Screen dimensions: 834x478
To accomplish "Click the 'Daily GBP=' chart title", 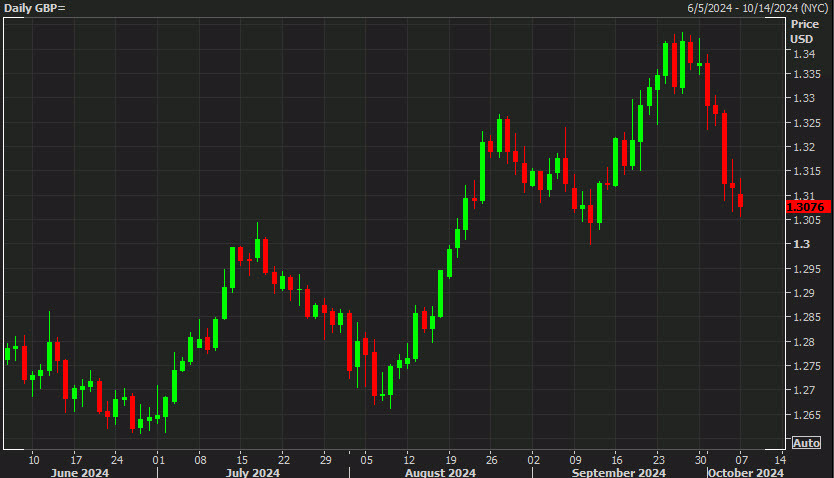I will pyautogui.click(x=35, y=8).
